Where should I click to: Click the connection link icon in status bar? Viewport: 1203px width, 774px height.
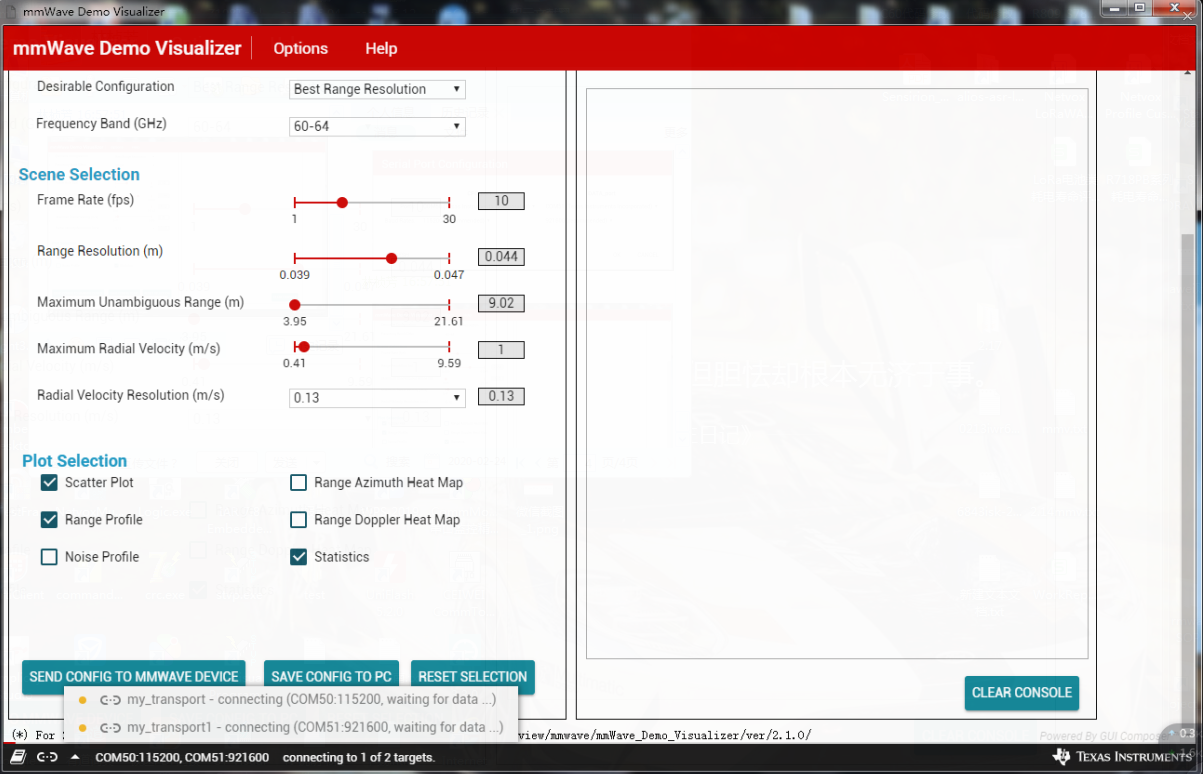(x=47, y=757)
